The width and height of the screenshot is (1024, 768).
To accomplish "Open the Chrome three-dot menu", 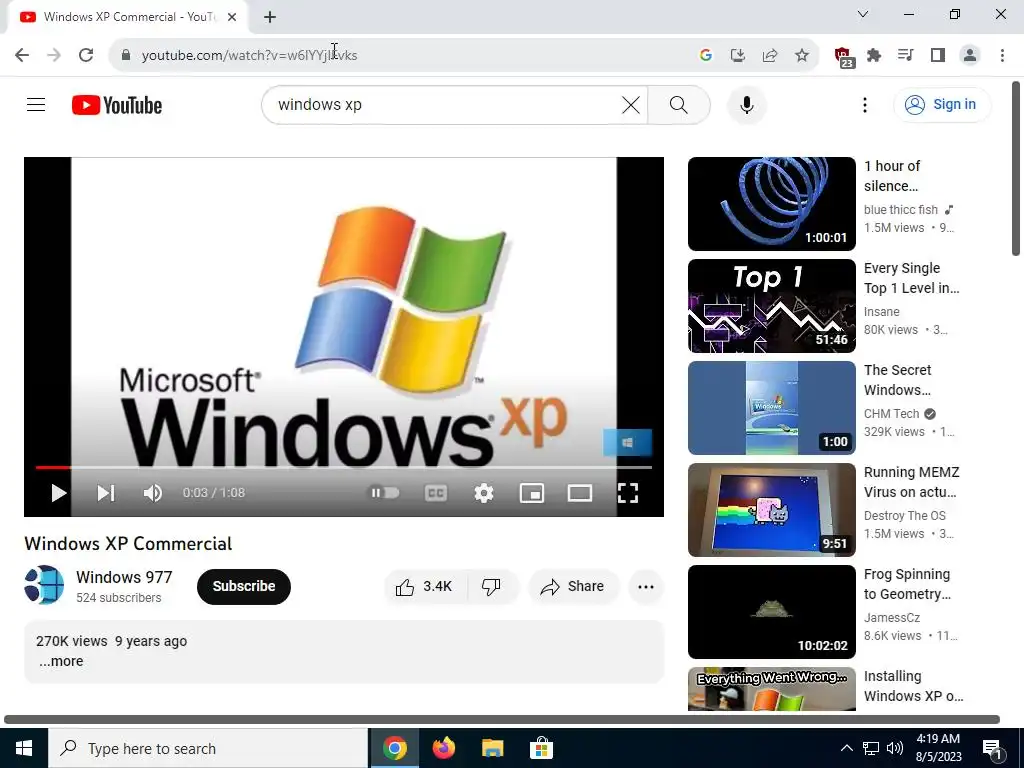I will pyautogui.click(x=1002, y=56).
